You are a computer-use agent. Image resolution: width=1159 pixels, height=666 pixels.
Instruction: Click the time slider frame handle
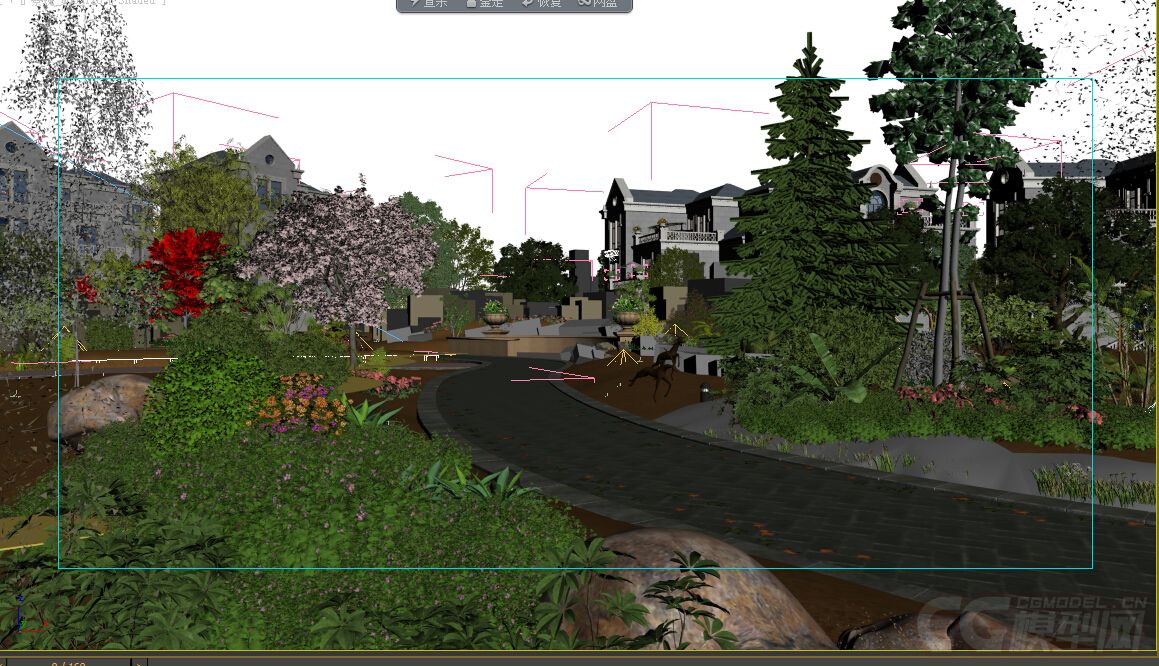69,662
